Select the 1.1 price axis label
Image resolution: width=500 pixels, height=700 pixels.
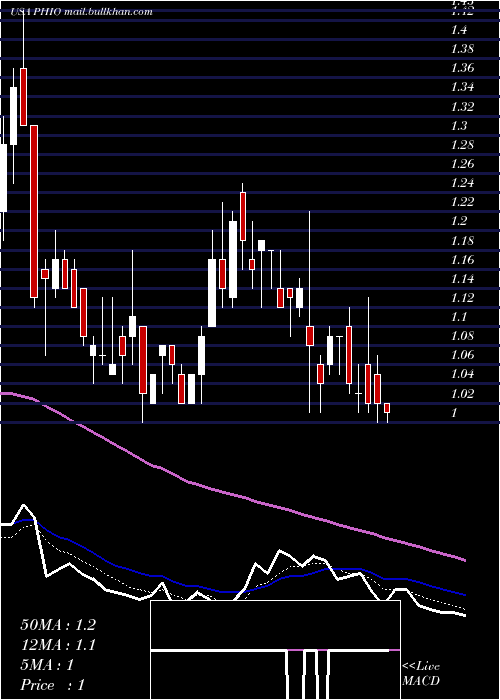coord(459,317)
